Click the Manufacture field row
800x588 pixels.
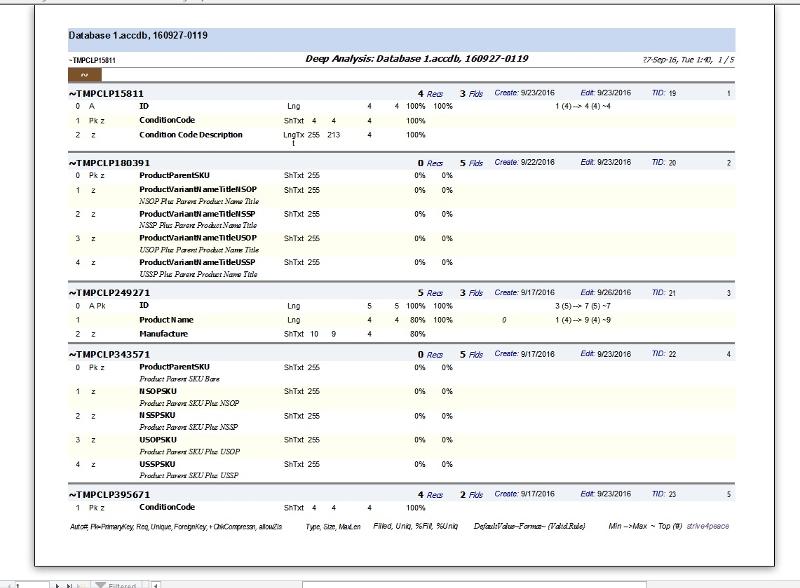[x=163, y=334]
